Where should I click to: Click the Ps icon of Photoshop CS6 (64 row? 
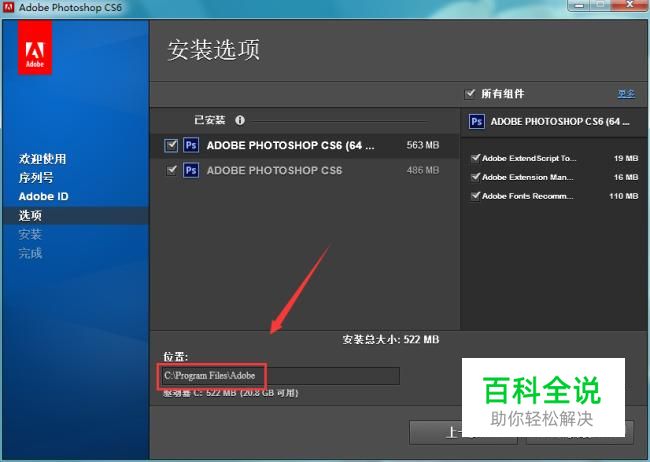click(x=191, y=145)
